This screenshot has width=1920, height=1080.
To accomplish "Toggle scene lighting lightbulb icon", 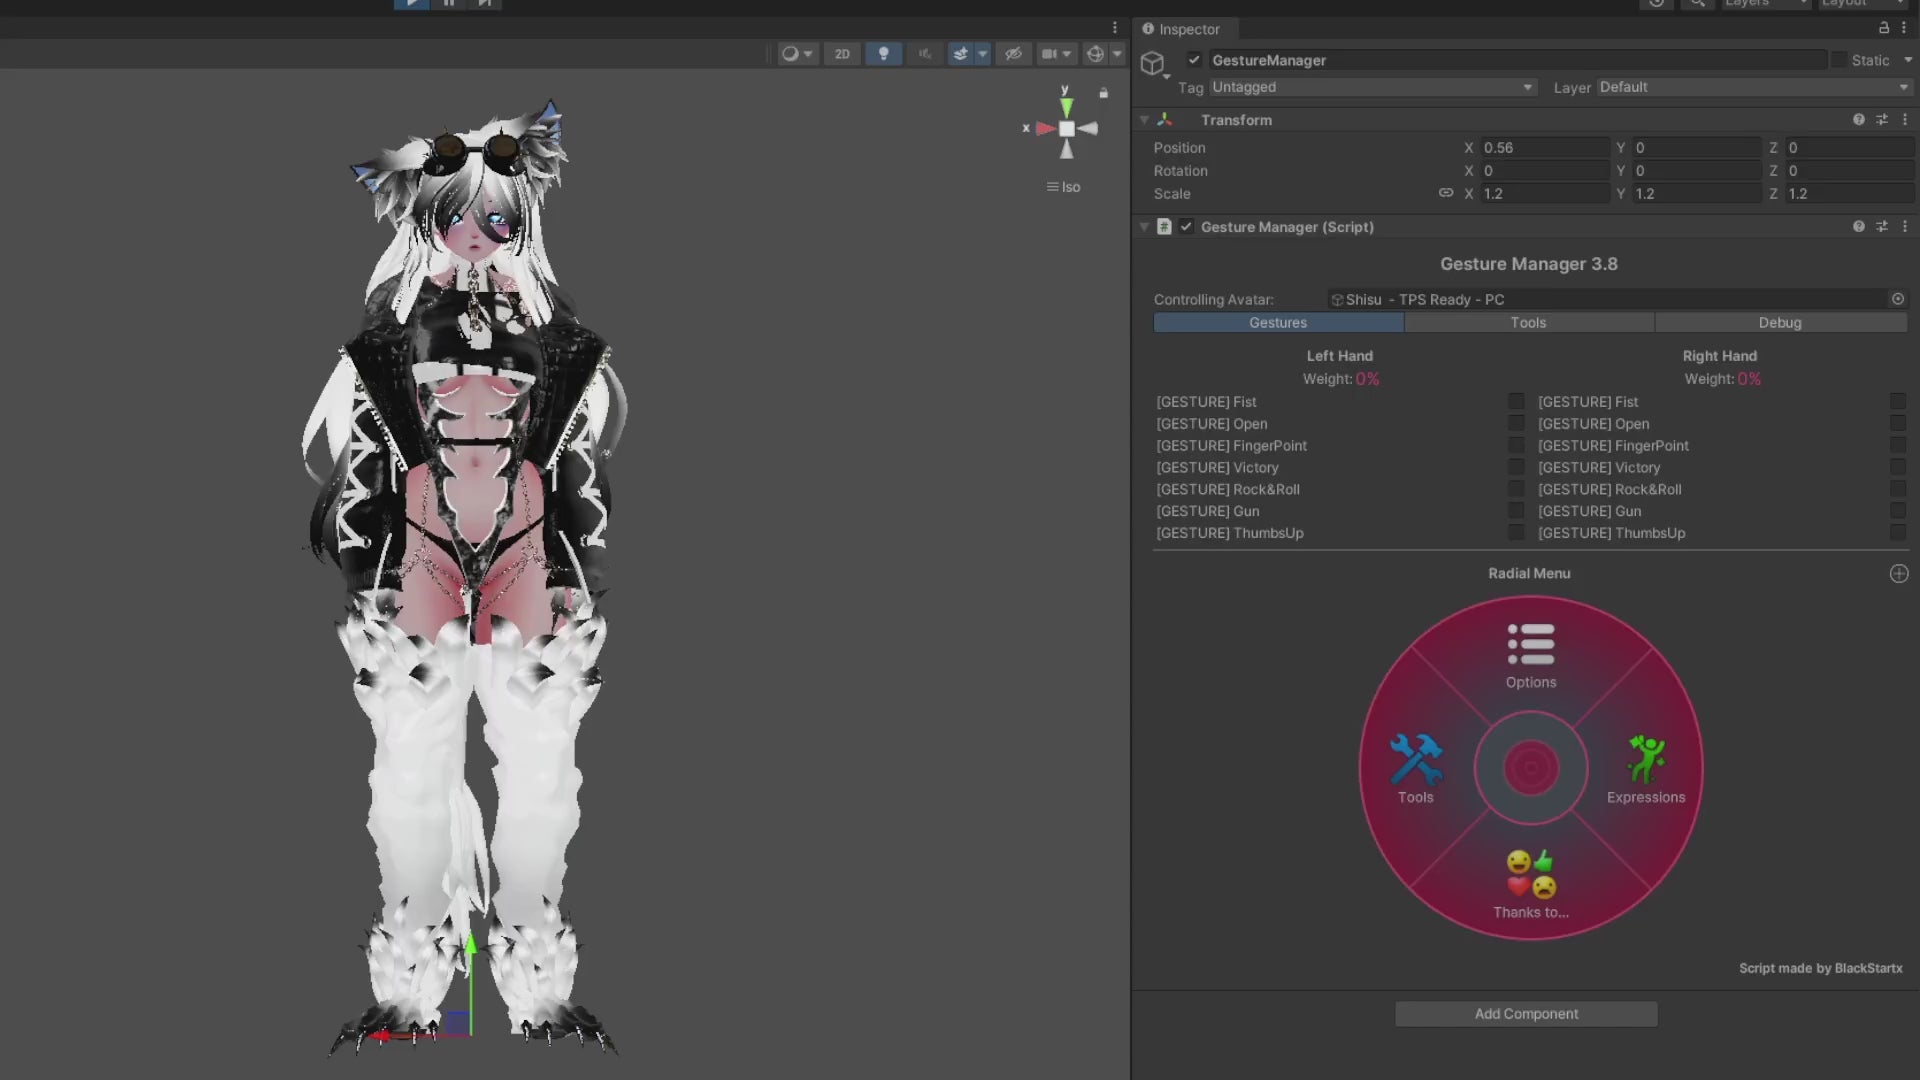I will [x=883, y=54].
